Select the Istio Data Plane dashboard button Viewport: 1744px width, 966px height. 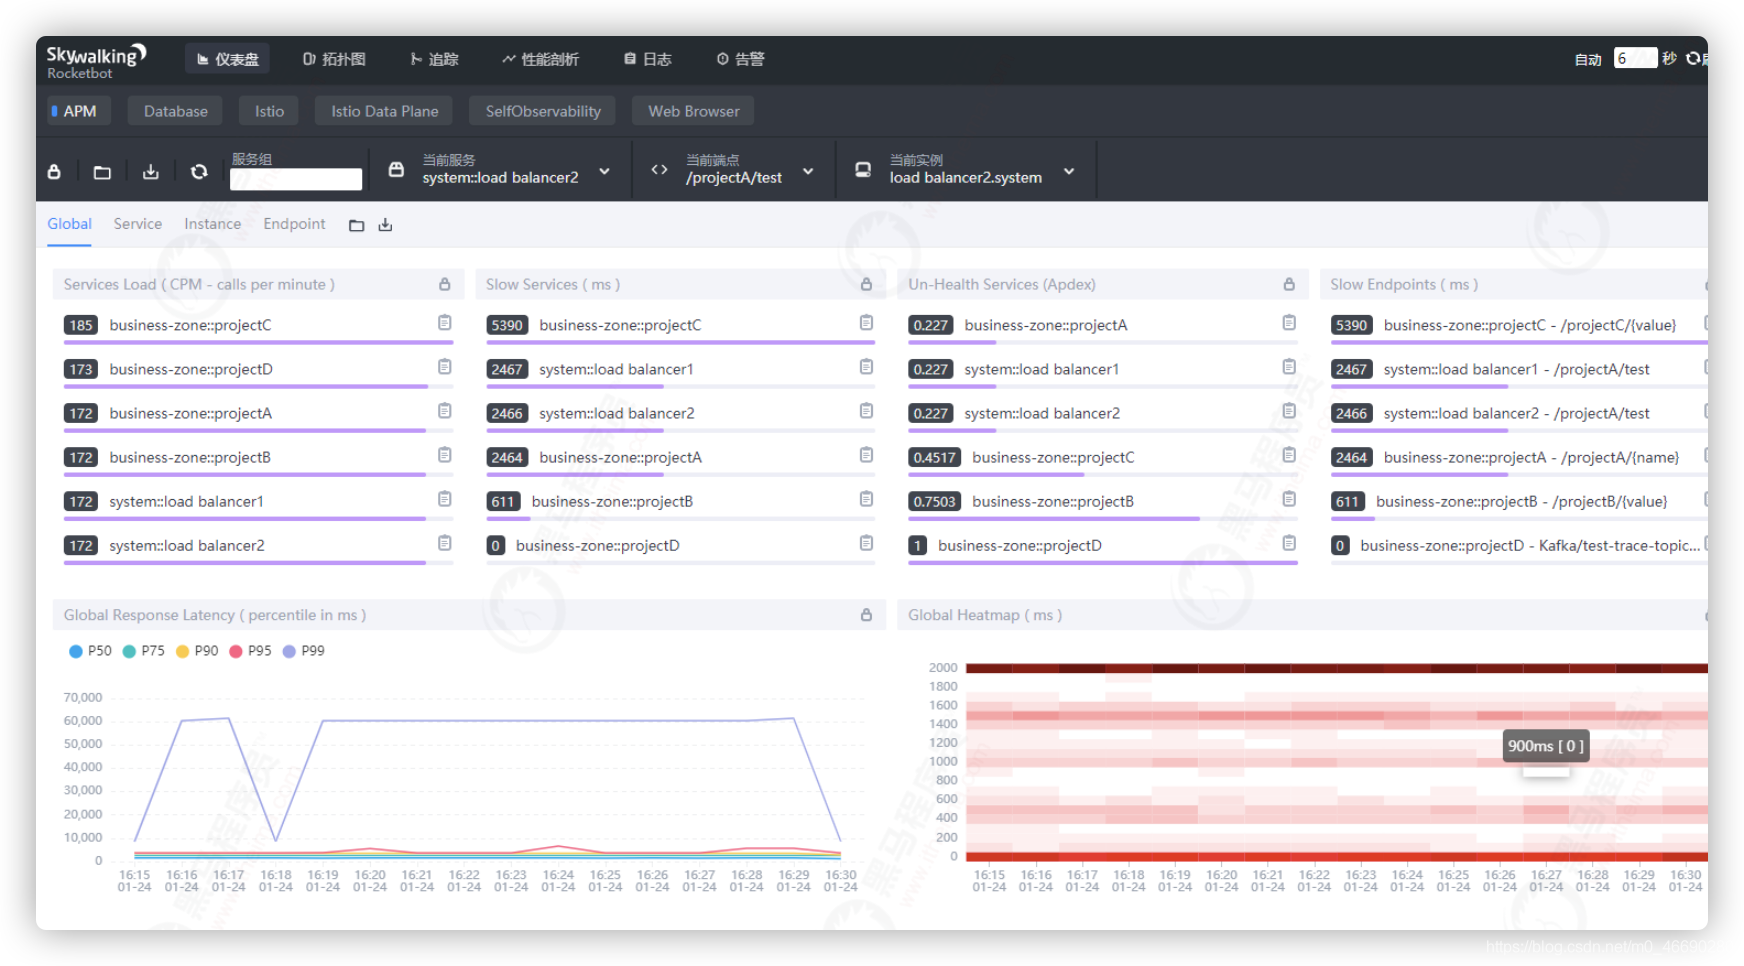pos(384,111)
